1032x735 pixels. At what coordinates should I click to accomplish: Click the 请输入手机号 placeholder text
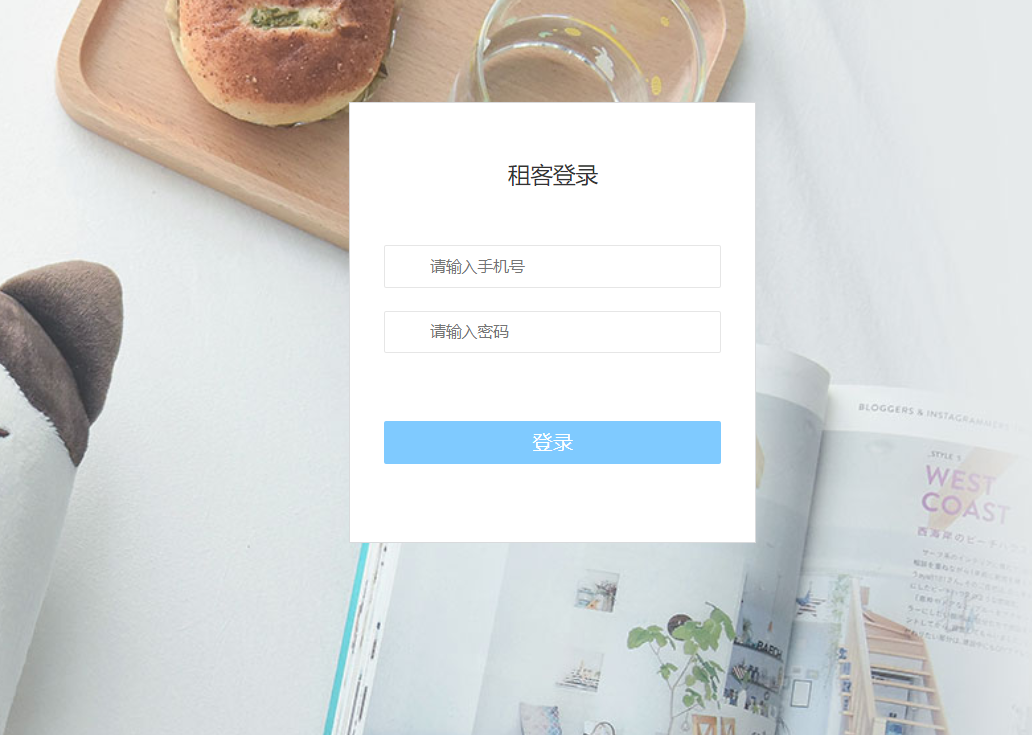[x=477, y=266]
